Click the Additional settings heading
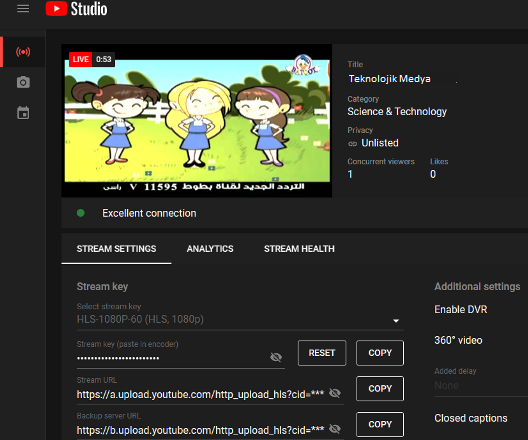 click(x=477, y=286)
